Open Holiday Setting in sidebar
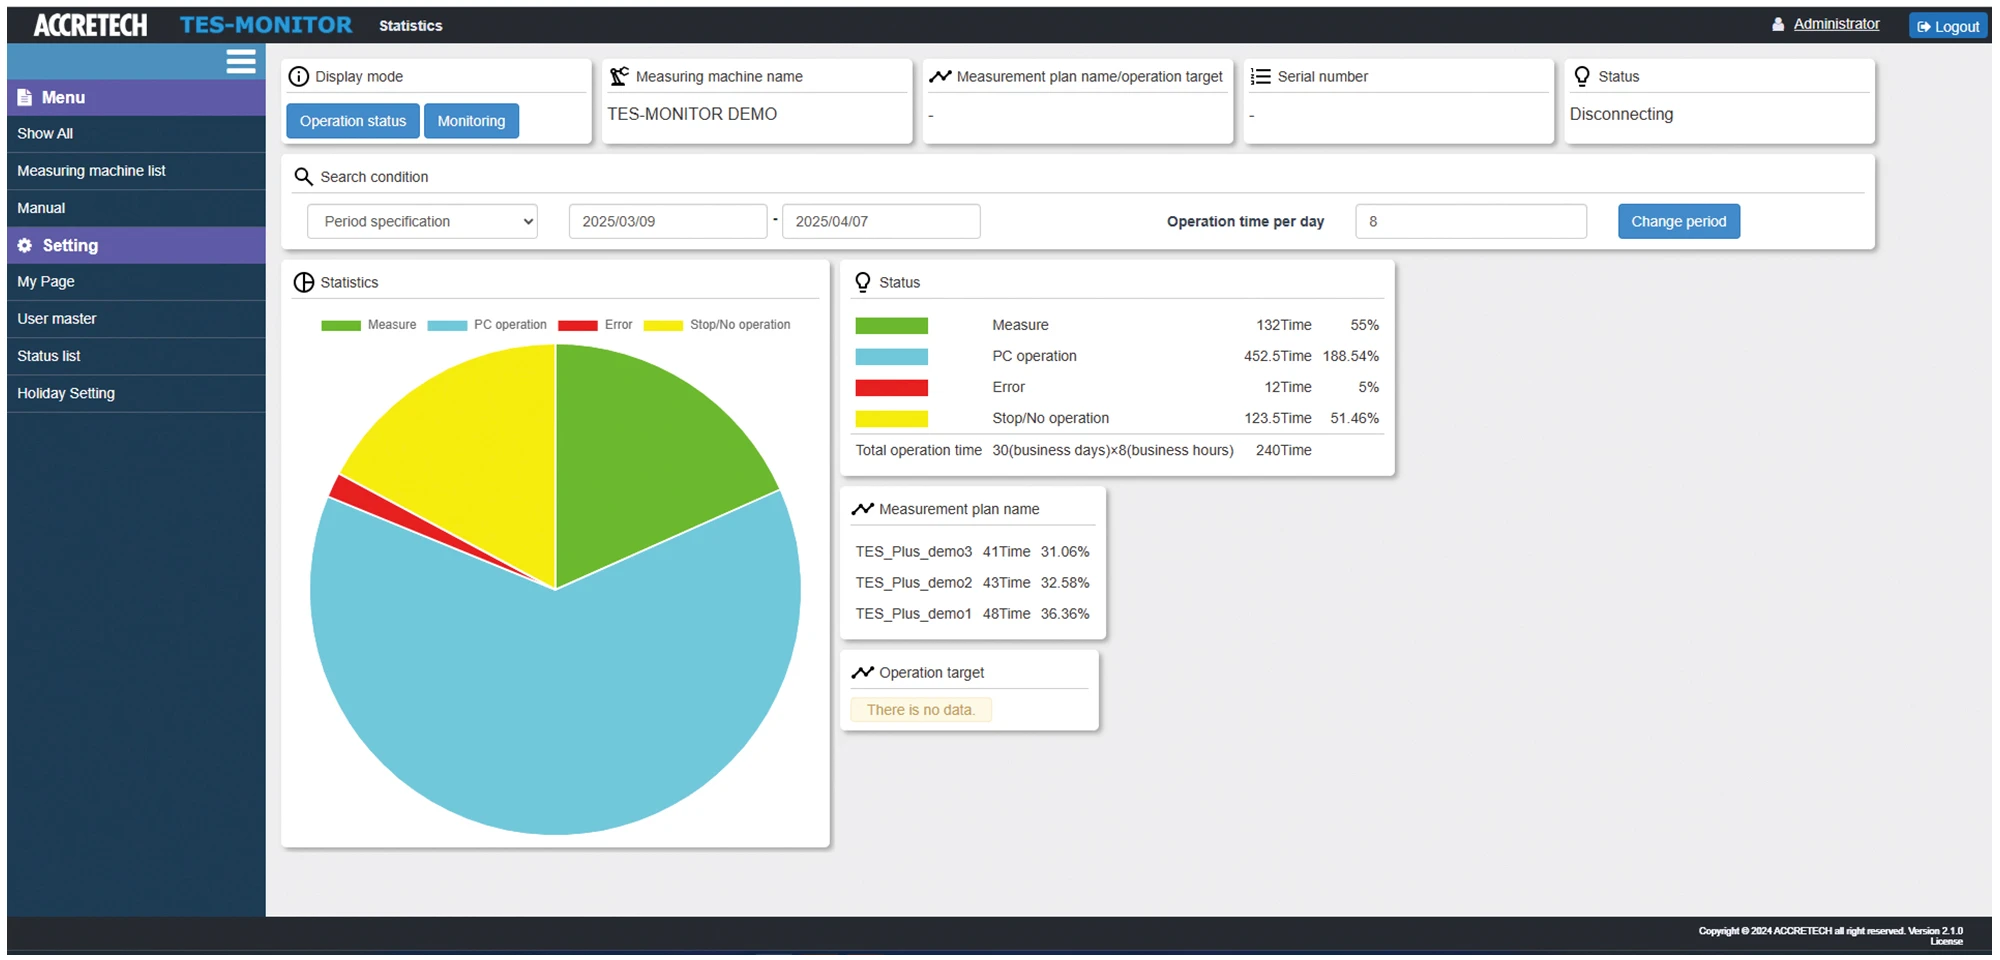2000x960 pixels. (136, 393)
